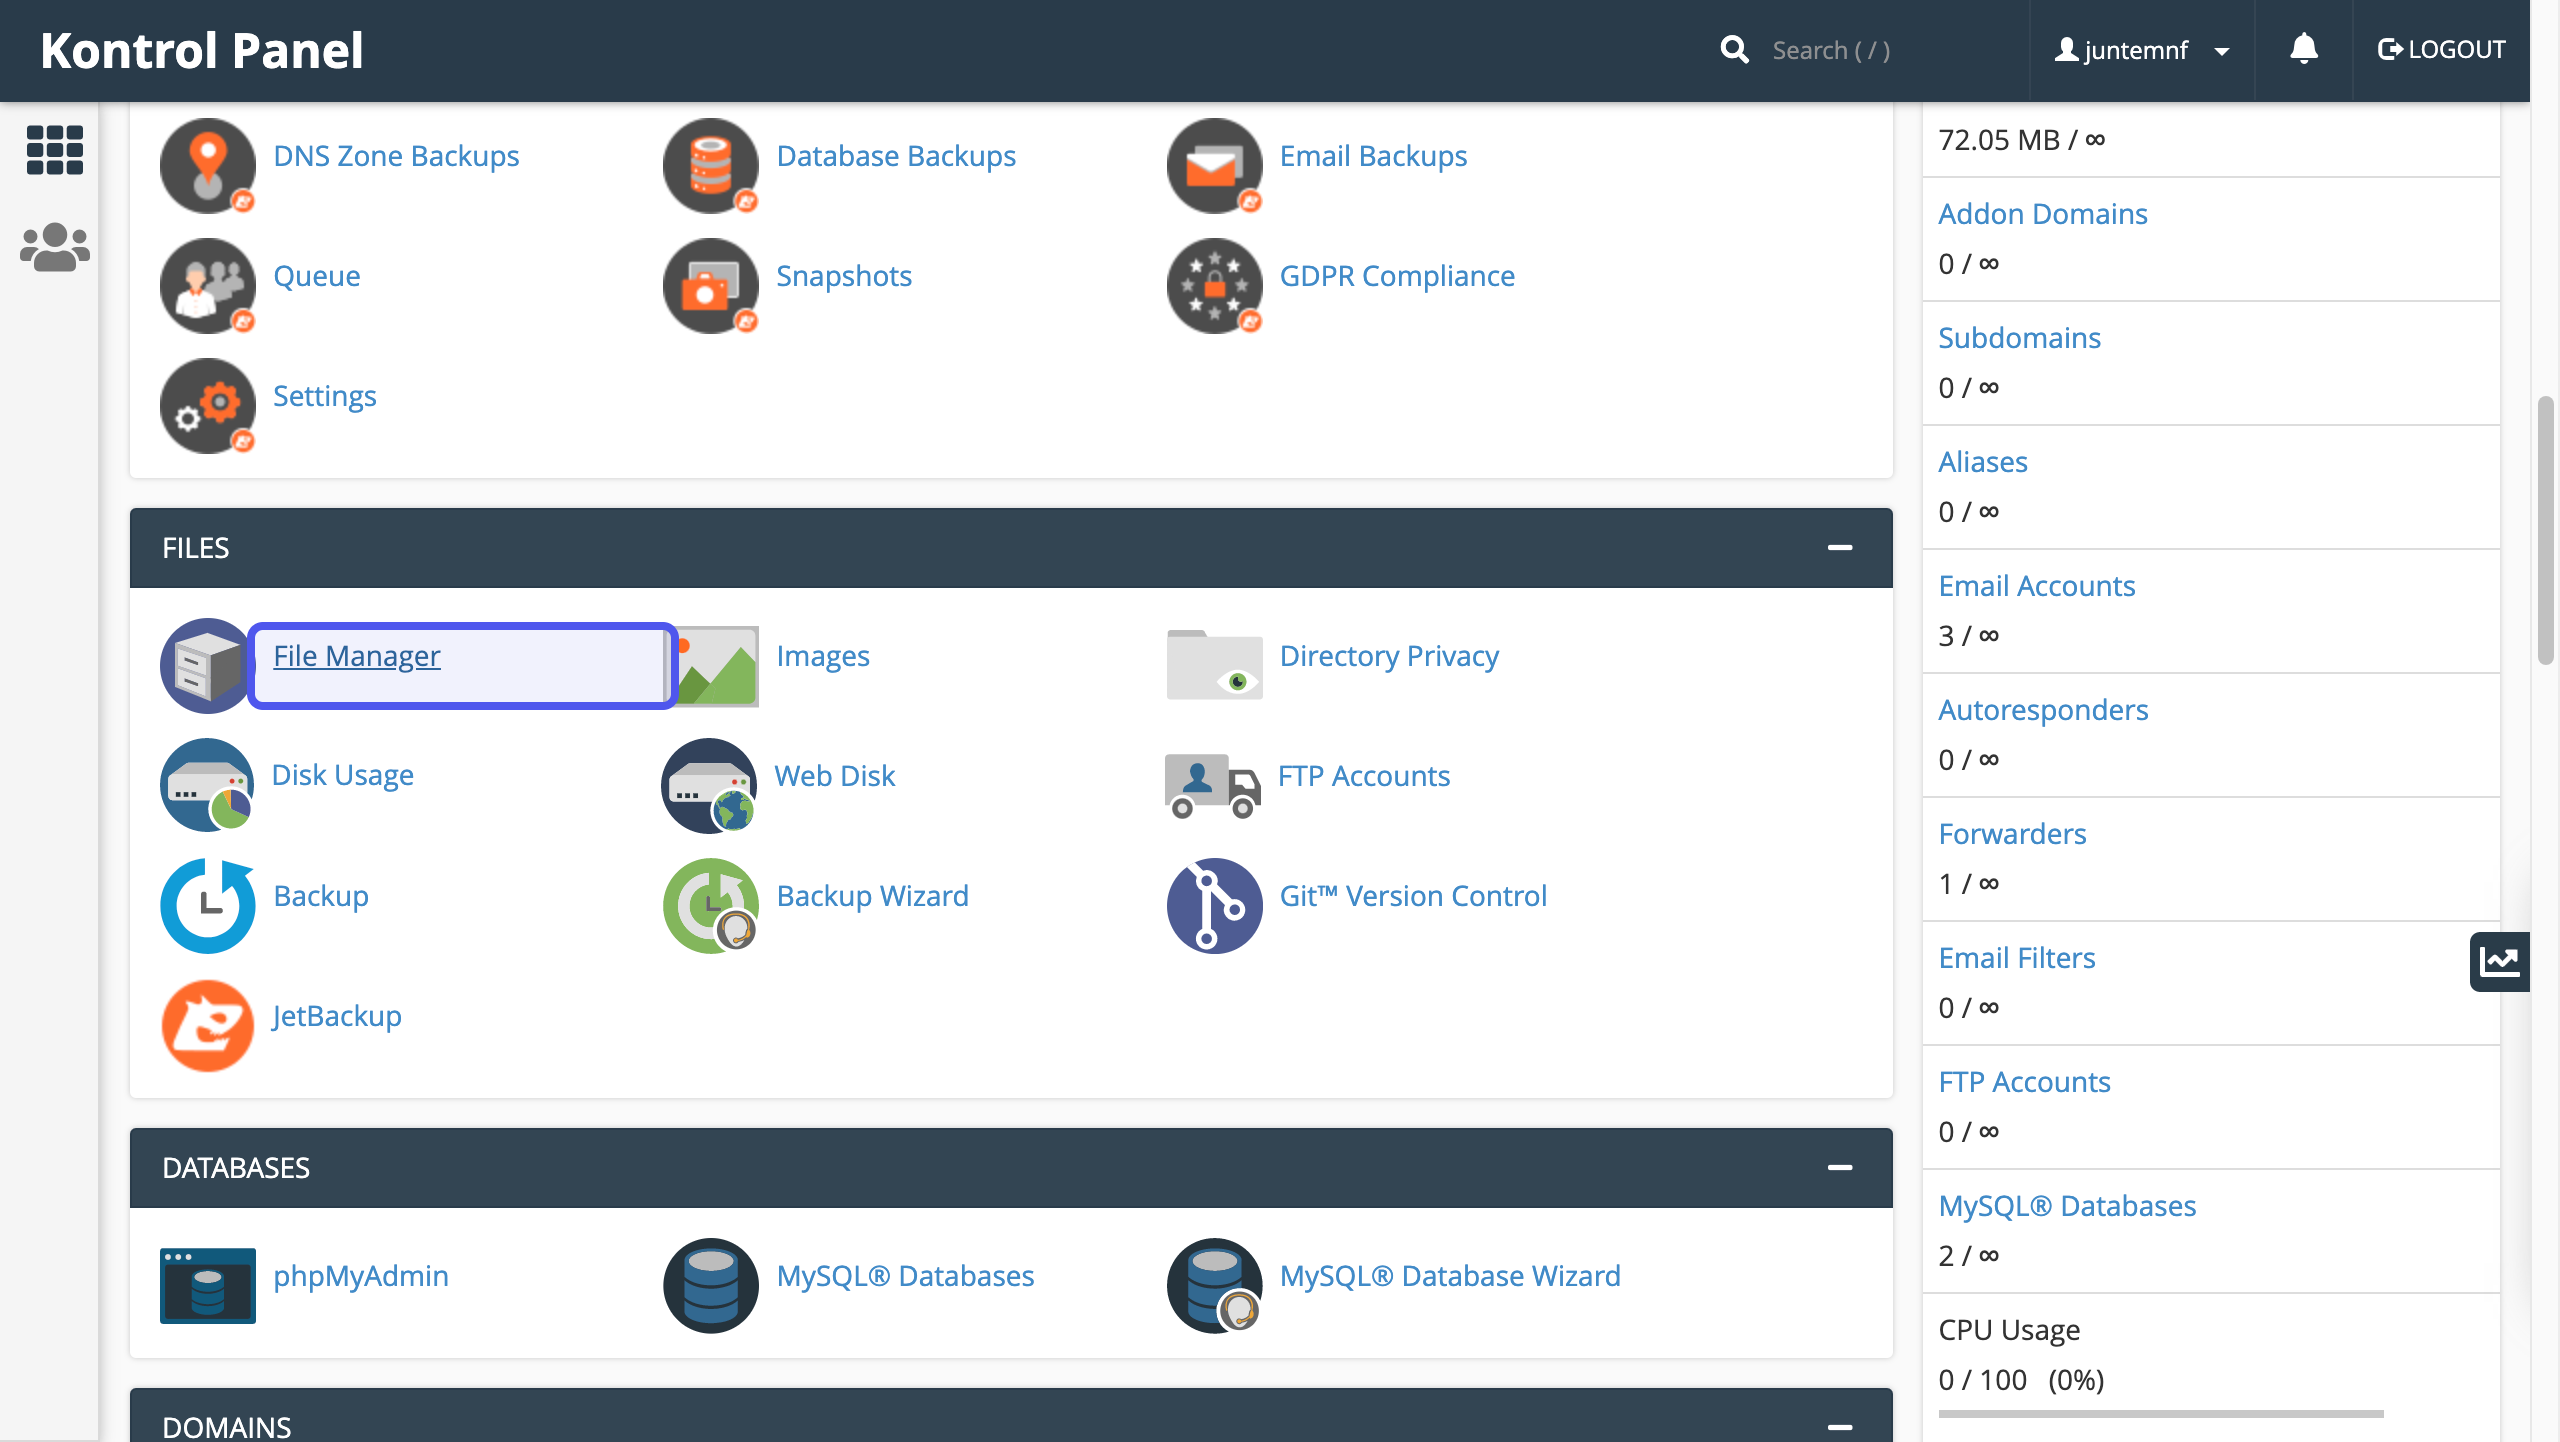Open the Snapshots camera icon

(x=711, y=285)
